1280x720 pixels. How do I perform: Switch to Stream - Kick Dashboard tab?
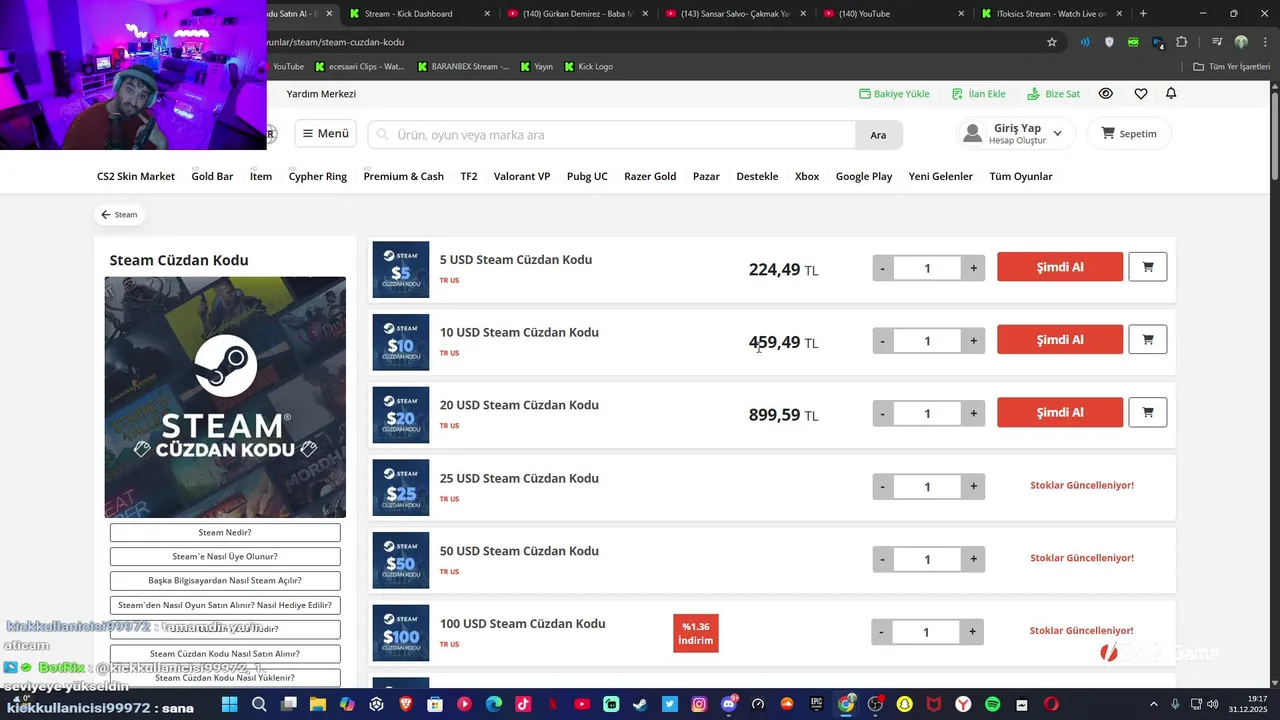(x=419, y=13)
